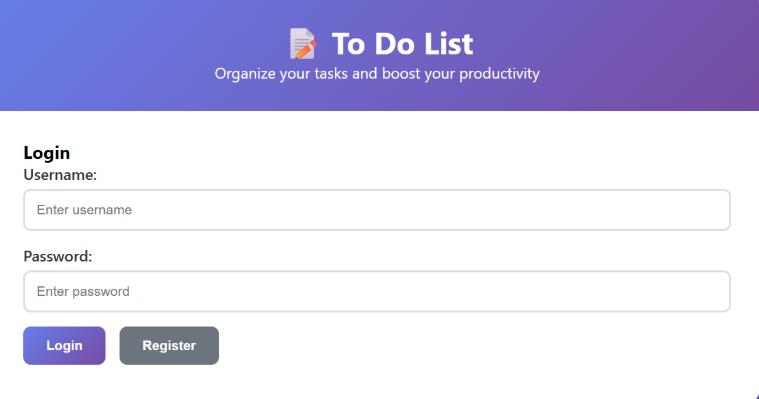Focus the username input field
Image resolution: width=759 pixels, height=399 pixels.
[x=377, y=210]
